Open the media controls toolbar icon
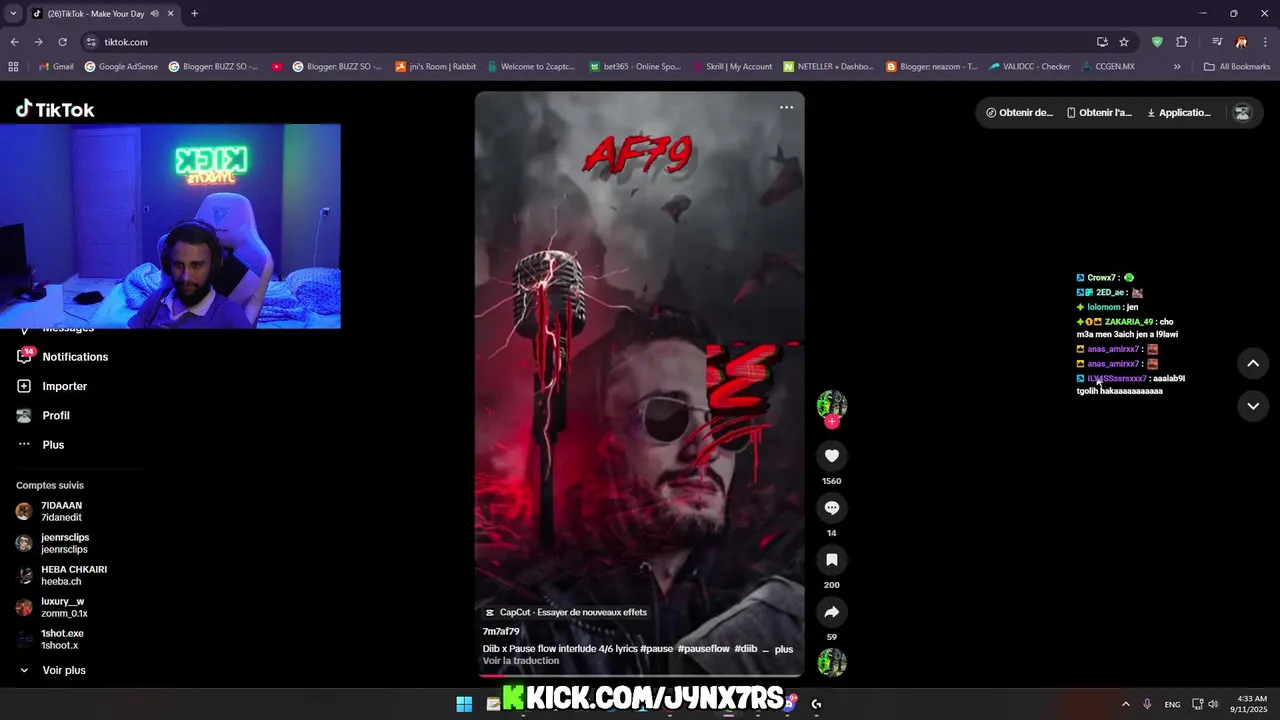Screen dimensions: 1280x720 1217,42
